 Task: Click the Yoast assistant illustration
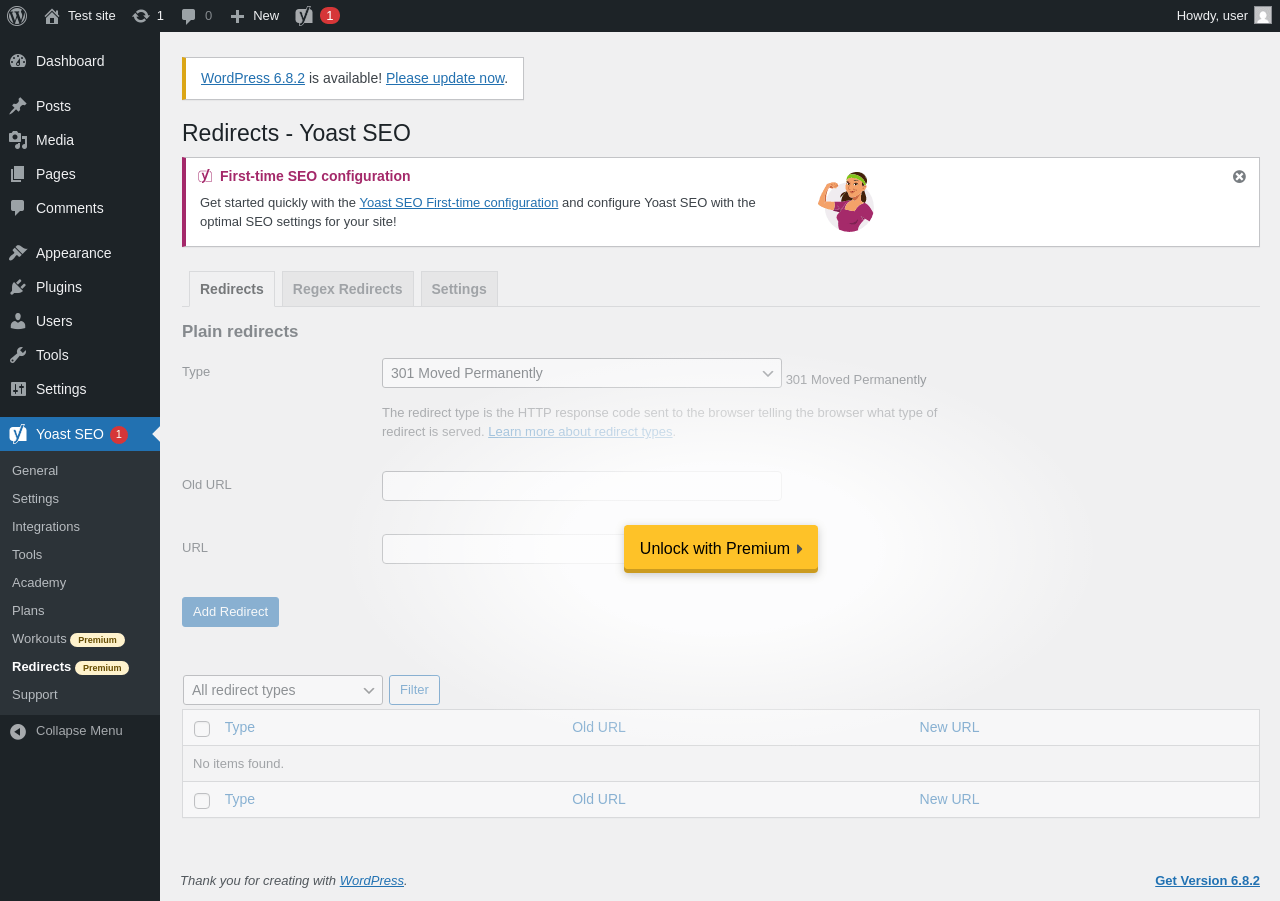point(846,202)
